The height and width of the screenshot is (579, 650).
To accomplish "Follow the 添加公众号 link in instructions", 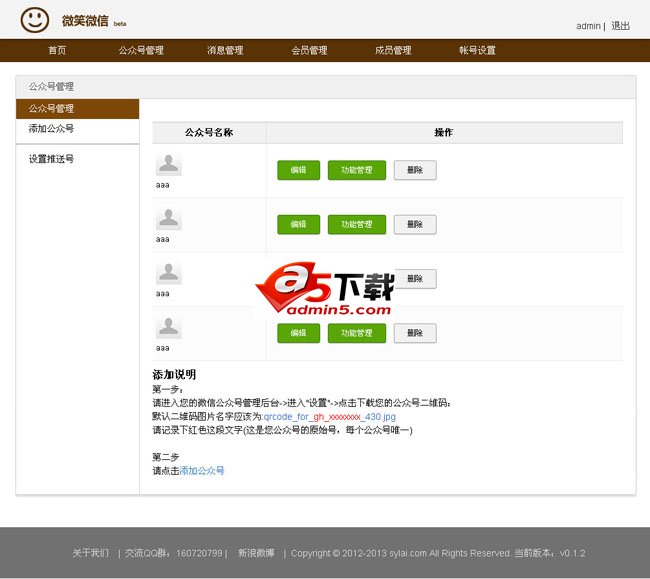I will [202, 471].
